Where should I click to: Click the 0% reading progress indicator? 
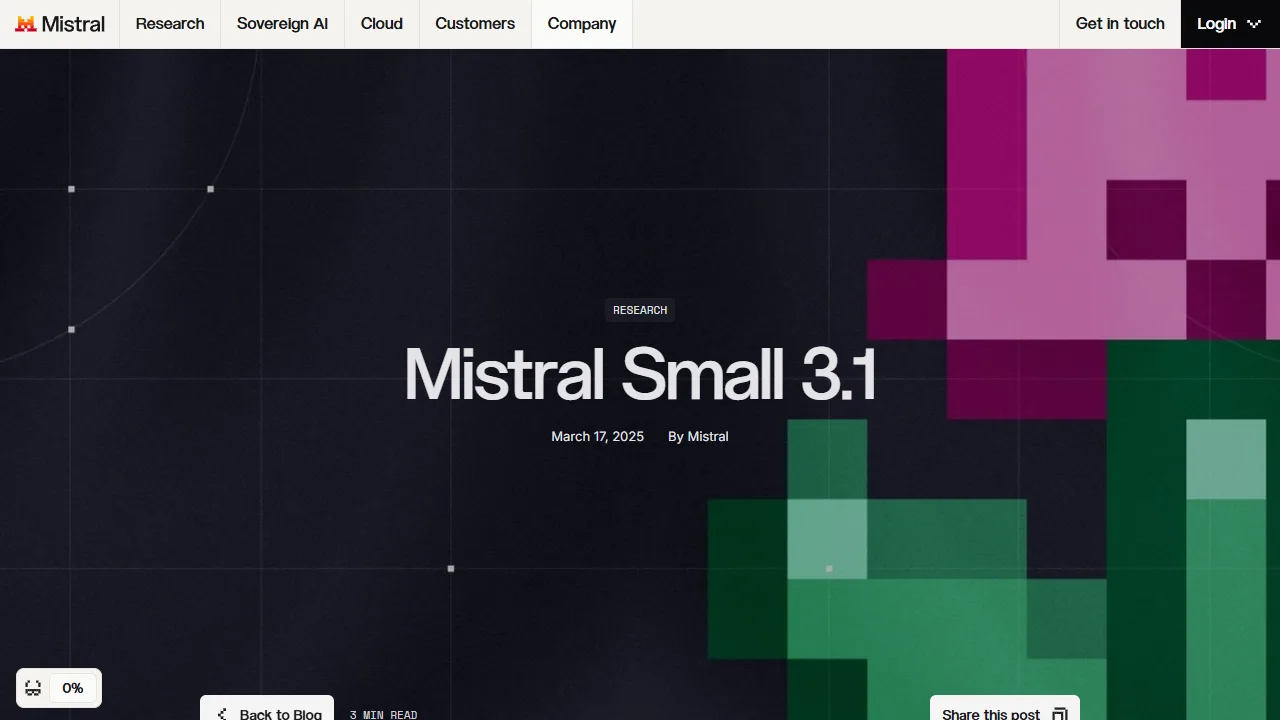coord(73,688)
